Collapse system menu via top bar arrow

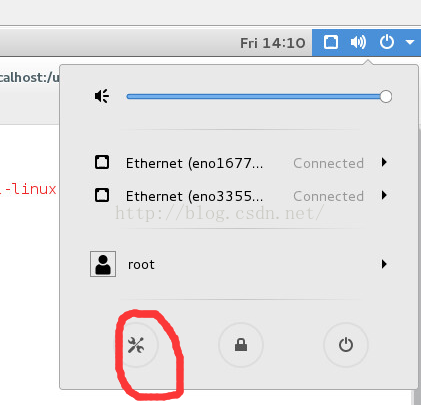pos(410,42)
